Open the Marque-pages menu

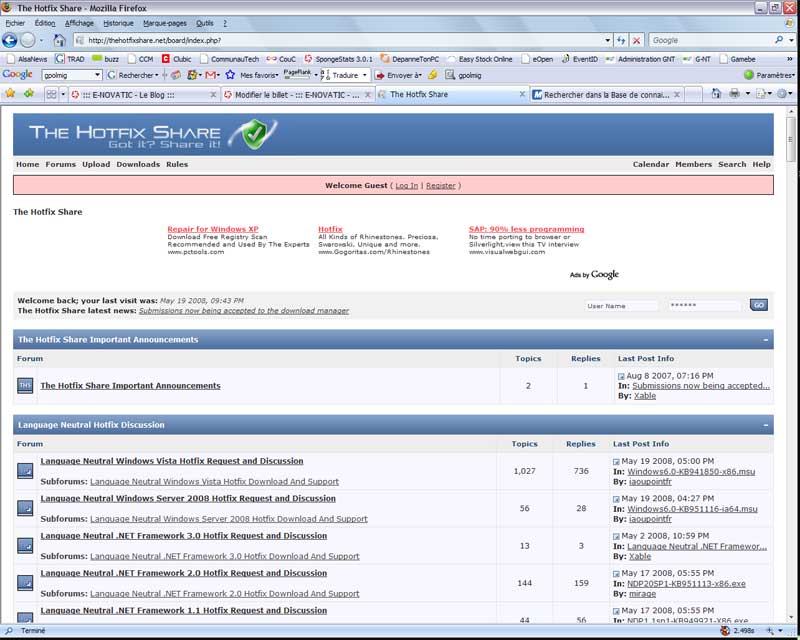(x=165, y=23)
